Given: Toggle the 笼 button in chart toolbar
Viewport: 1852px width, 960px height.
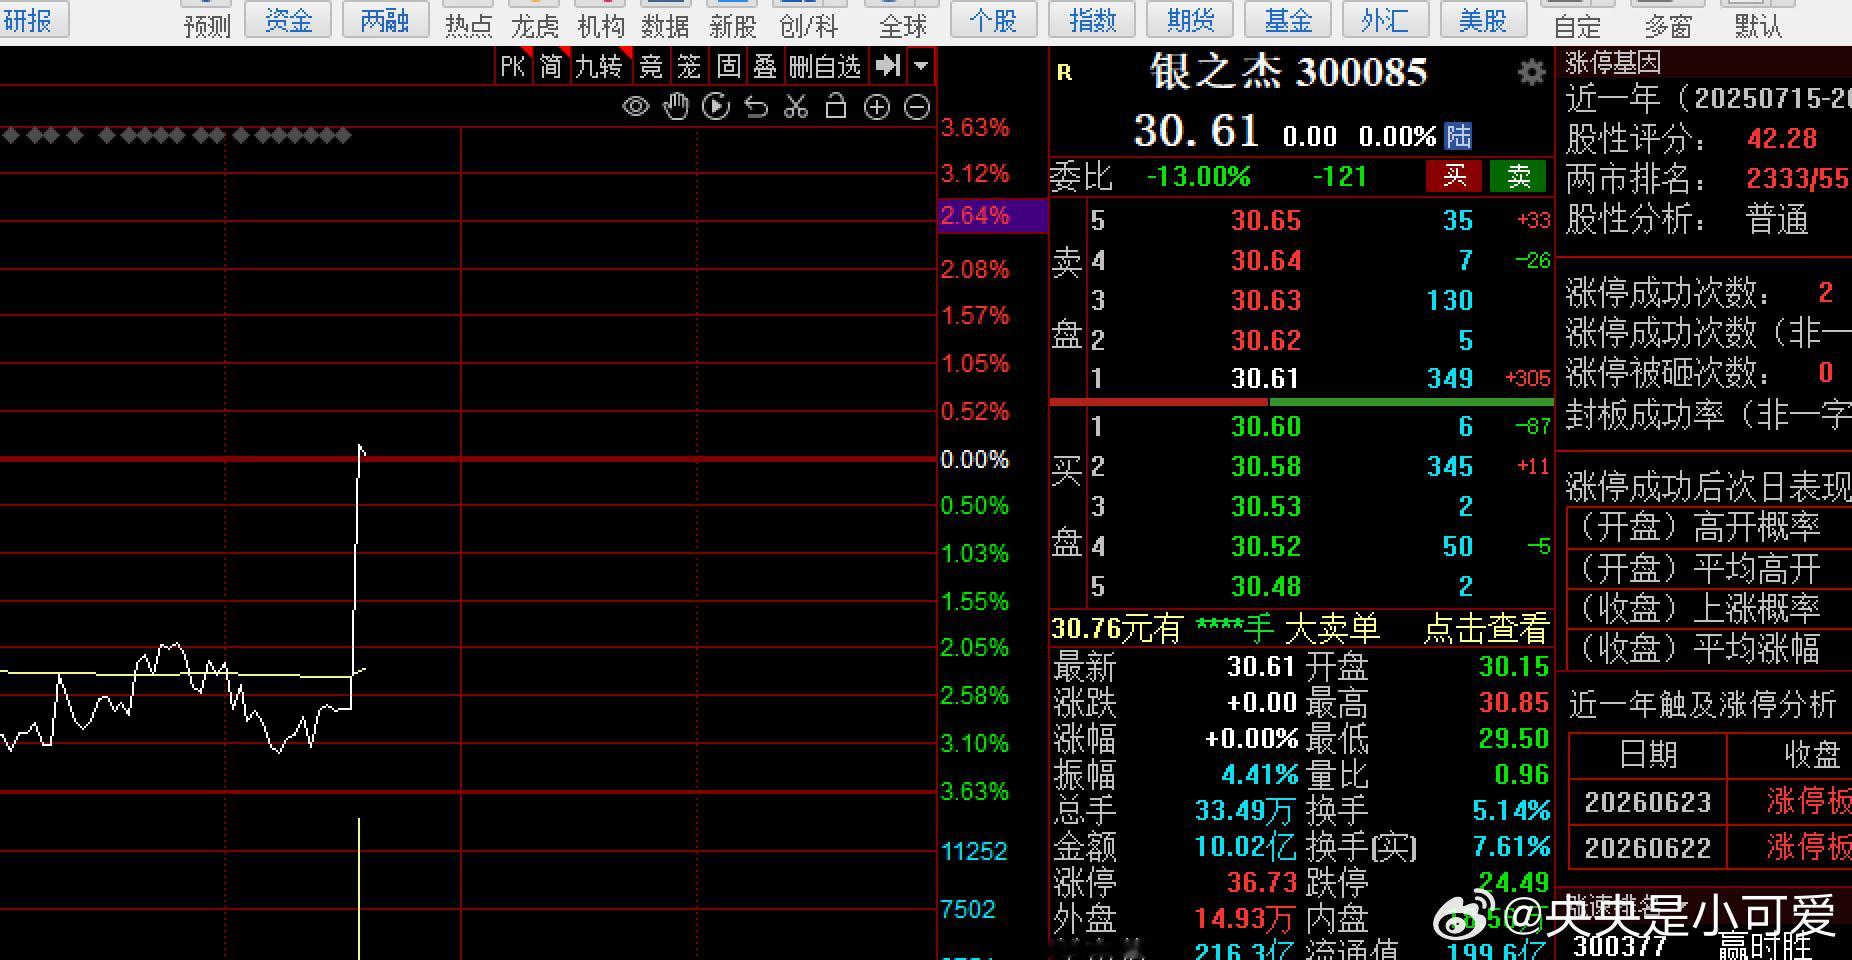Looking at the screenshot, I should pyautogui.click(x=689, y=67).
